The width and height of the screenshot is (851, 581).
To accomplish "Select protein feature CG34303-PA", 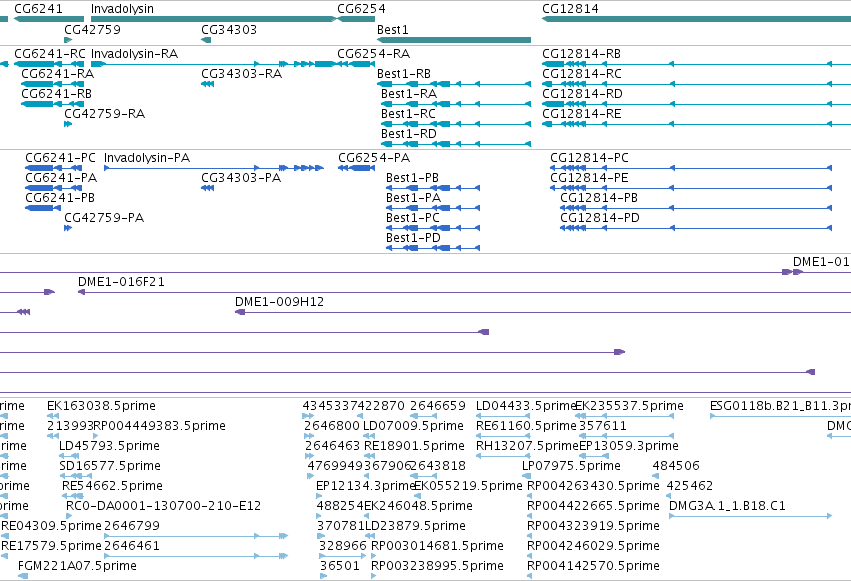I will (241, 177).
